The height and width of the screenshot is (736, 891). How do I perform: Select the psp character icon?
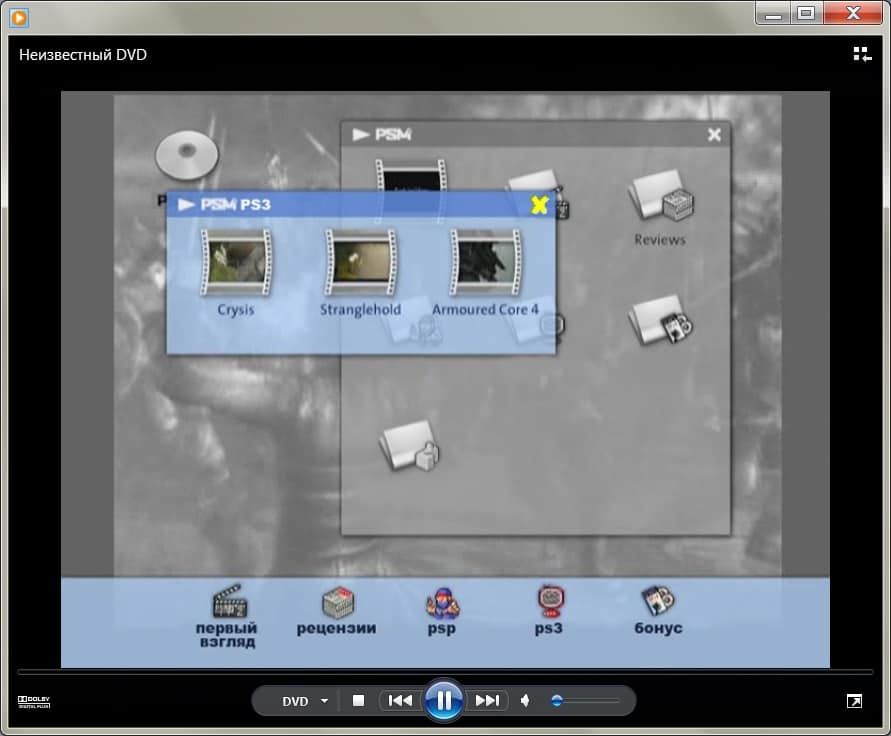pos(443,602)
